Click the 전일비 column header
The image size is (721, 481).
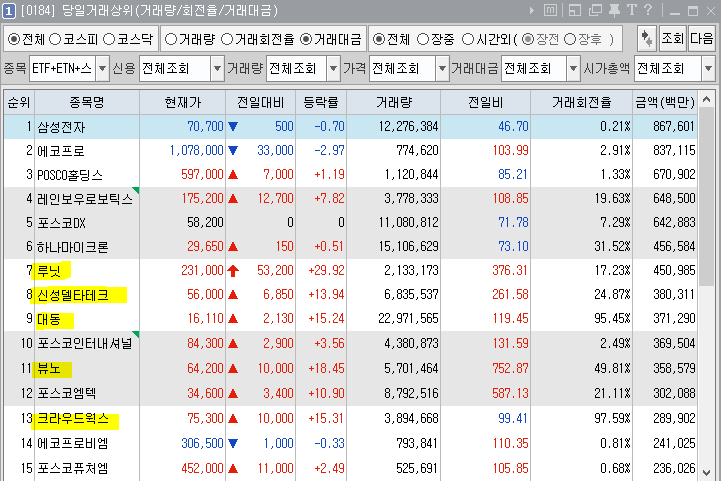coord(486,102)
